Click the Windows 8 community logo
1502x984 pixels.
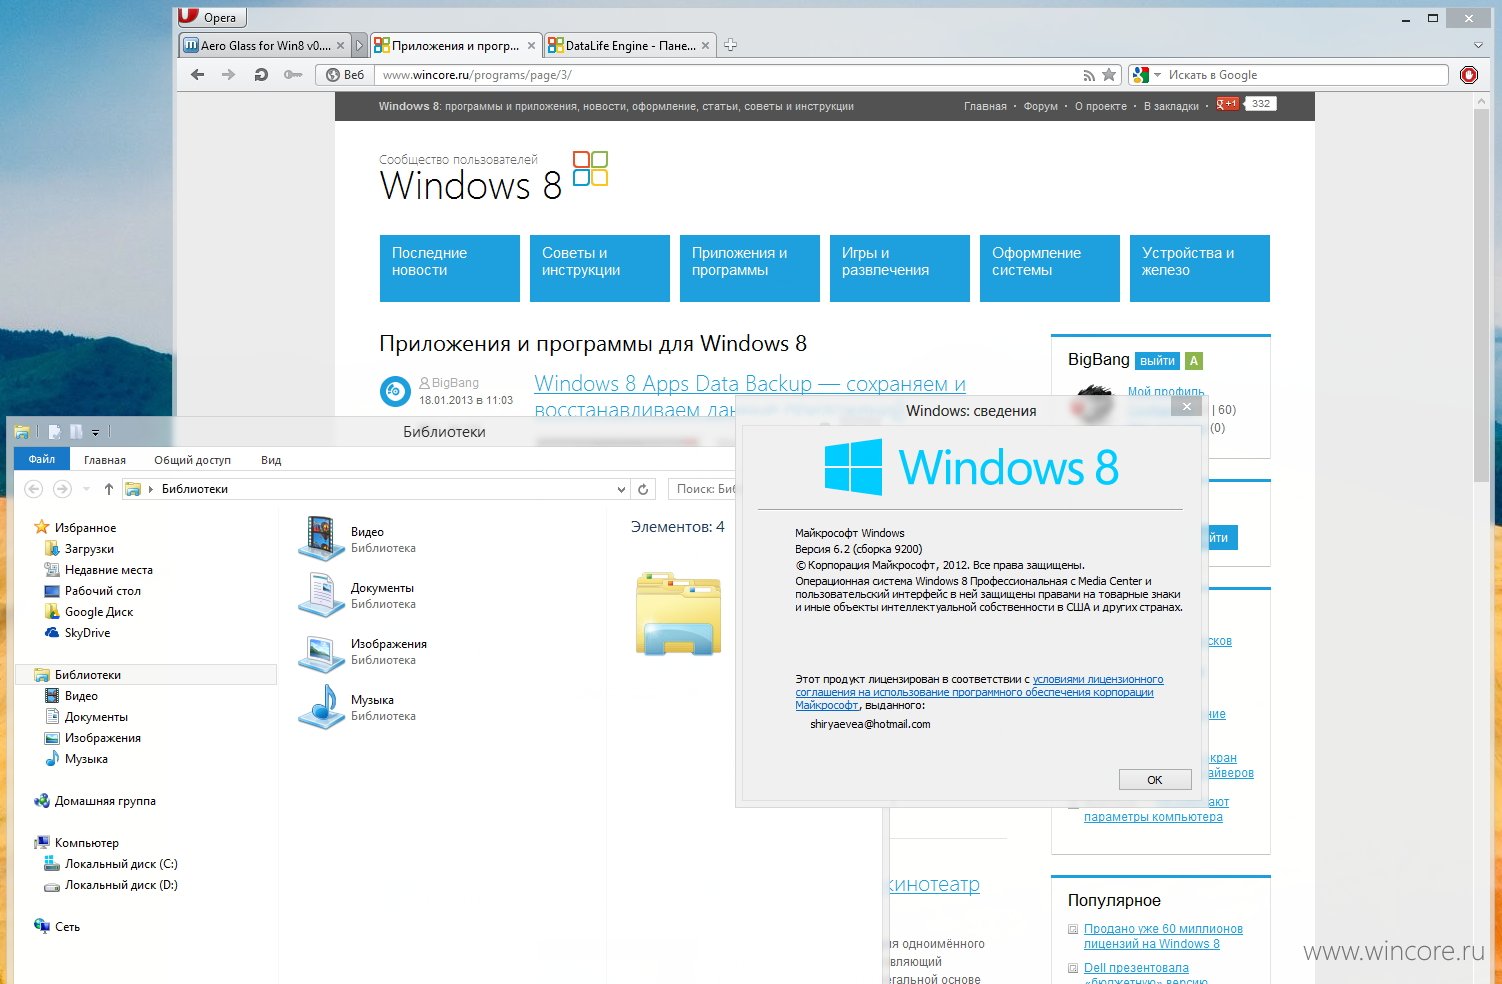[494, 177]
